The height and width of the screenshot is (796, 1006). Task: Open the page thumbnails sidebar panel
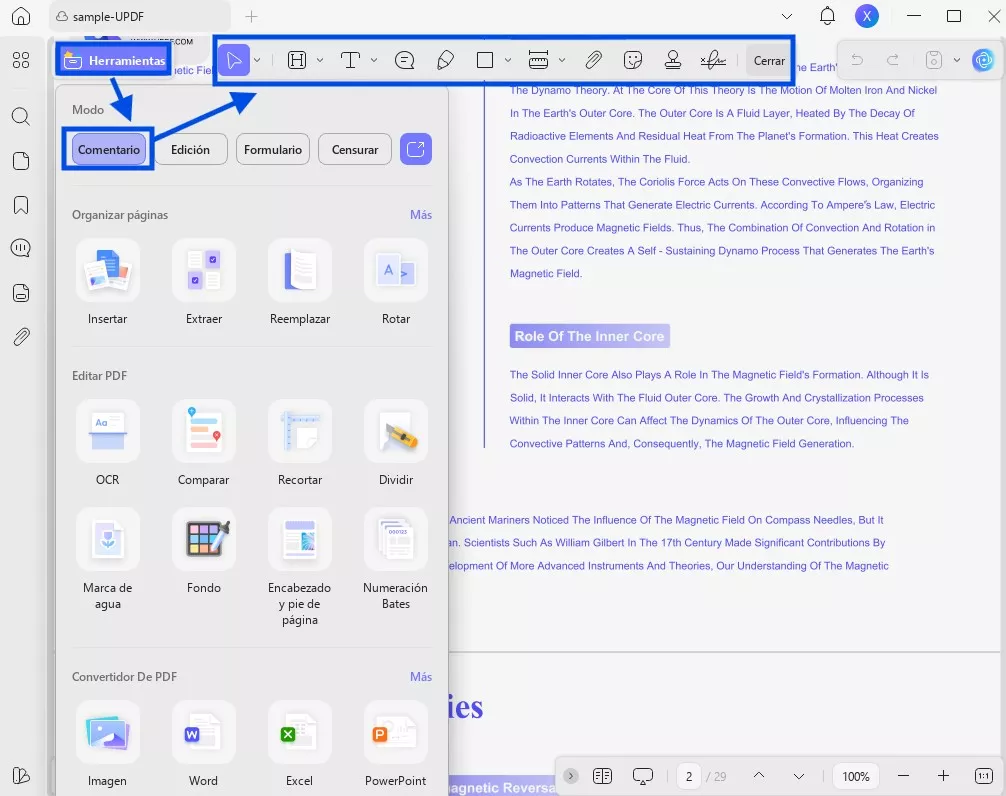click(x=21, y=161)
